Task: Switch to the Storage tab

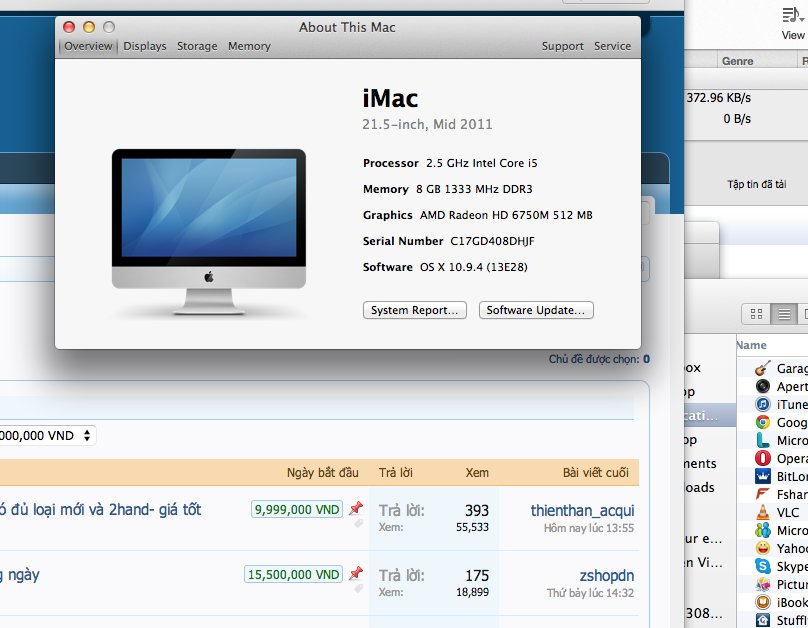Action: 197,46
